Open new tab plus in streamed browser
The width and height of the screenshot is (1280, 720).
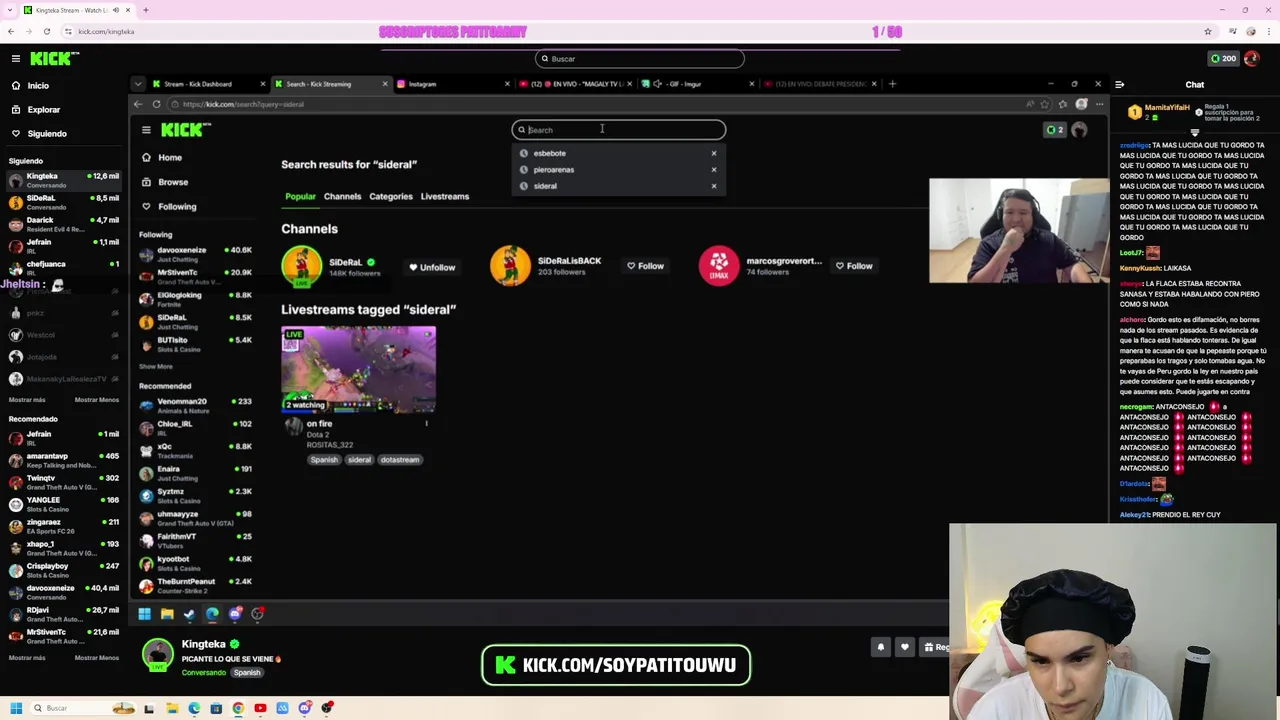[892, 84]
